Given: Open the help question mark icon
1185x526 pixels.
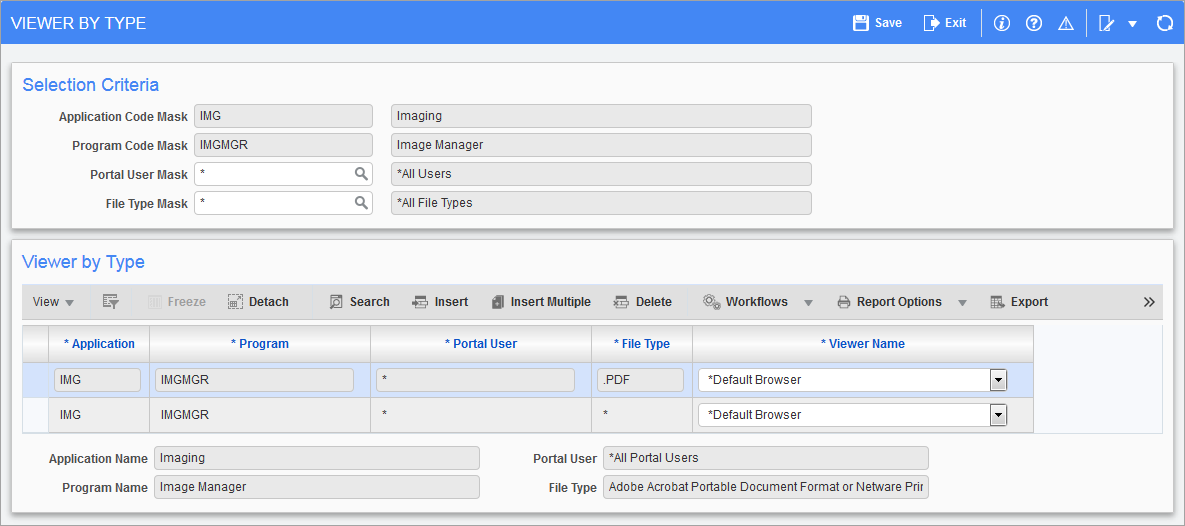Looking at the screenshot, I should pyautogui.click(x=1034, y=23).
